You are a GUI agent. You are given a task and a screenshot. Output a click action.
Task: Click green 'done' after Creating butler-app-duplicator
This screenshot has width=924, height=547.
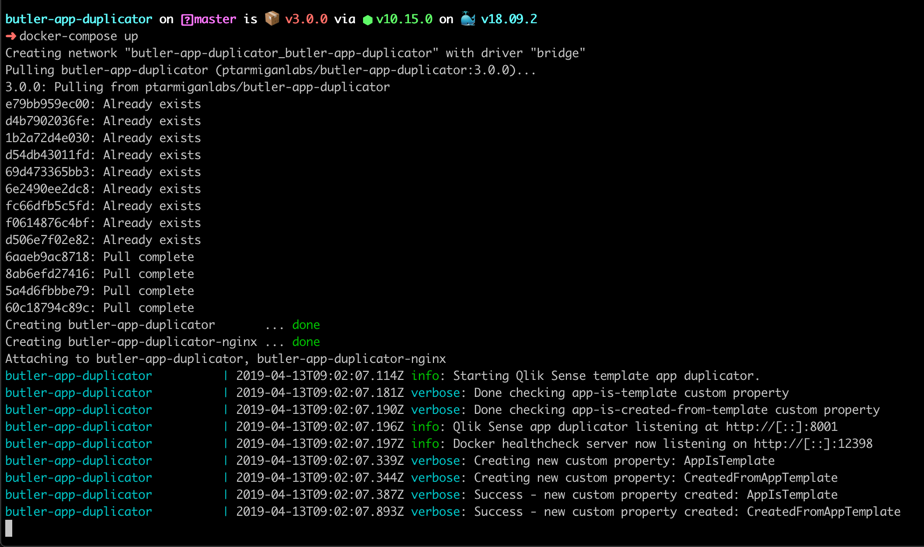(x=306, y=325)
